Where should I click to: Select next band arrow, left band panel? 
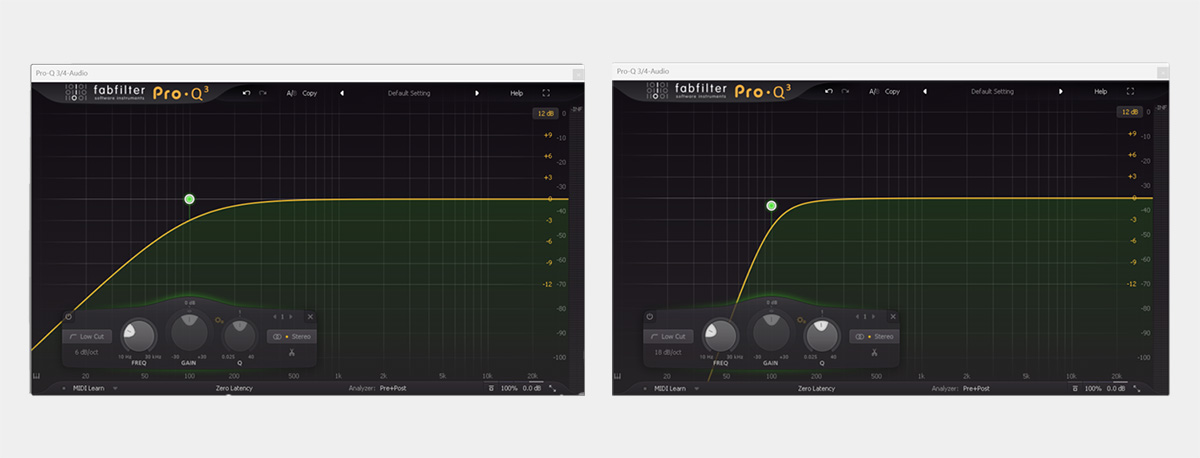coord(293,316)
